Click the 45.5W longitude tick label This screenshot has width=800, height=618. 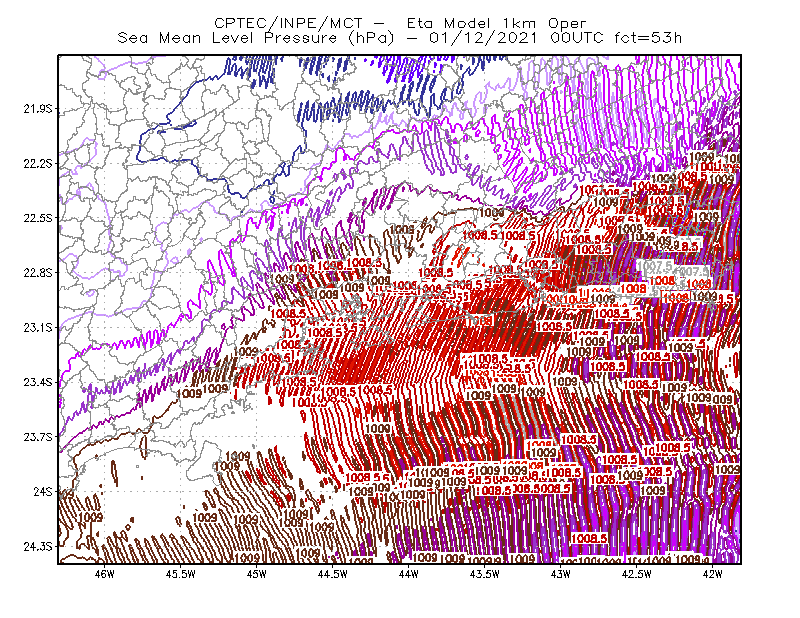(181, 574)
